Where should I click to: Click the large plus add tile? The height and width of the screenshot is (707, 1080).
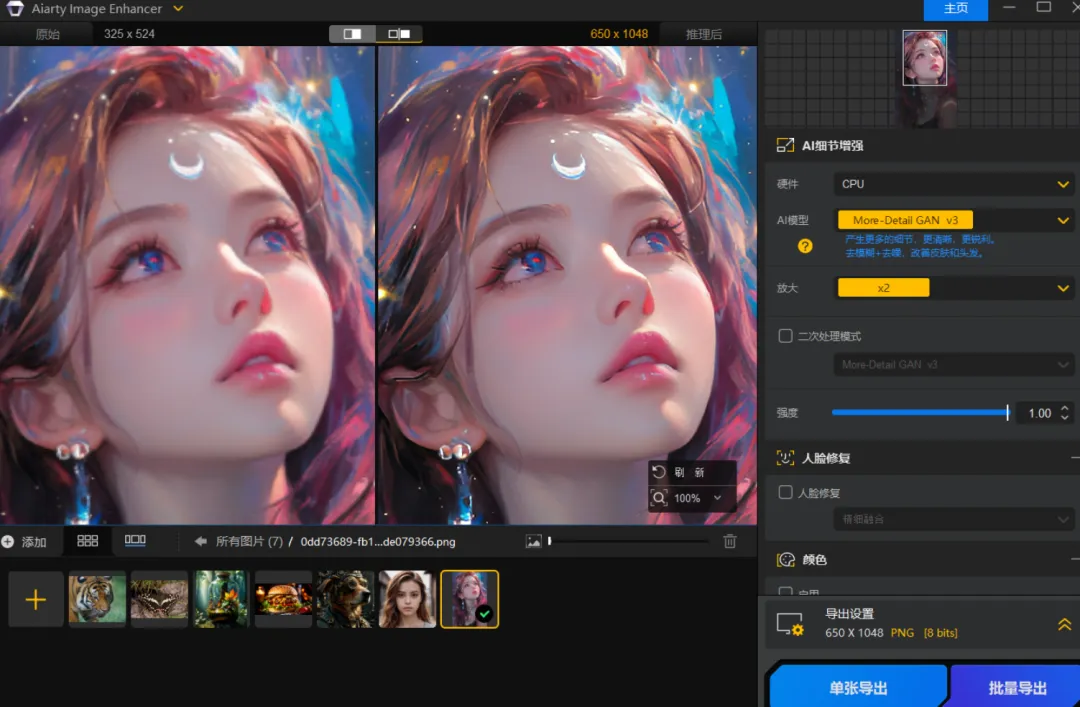coord(36,599)
